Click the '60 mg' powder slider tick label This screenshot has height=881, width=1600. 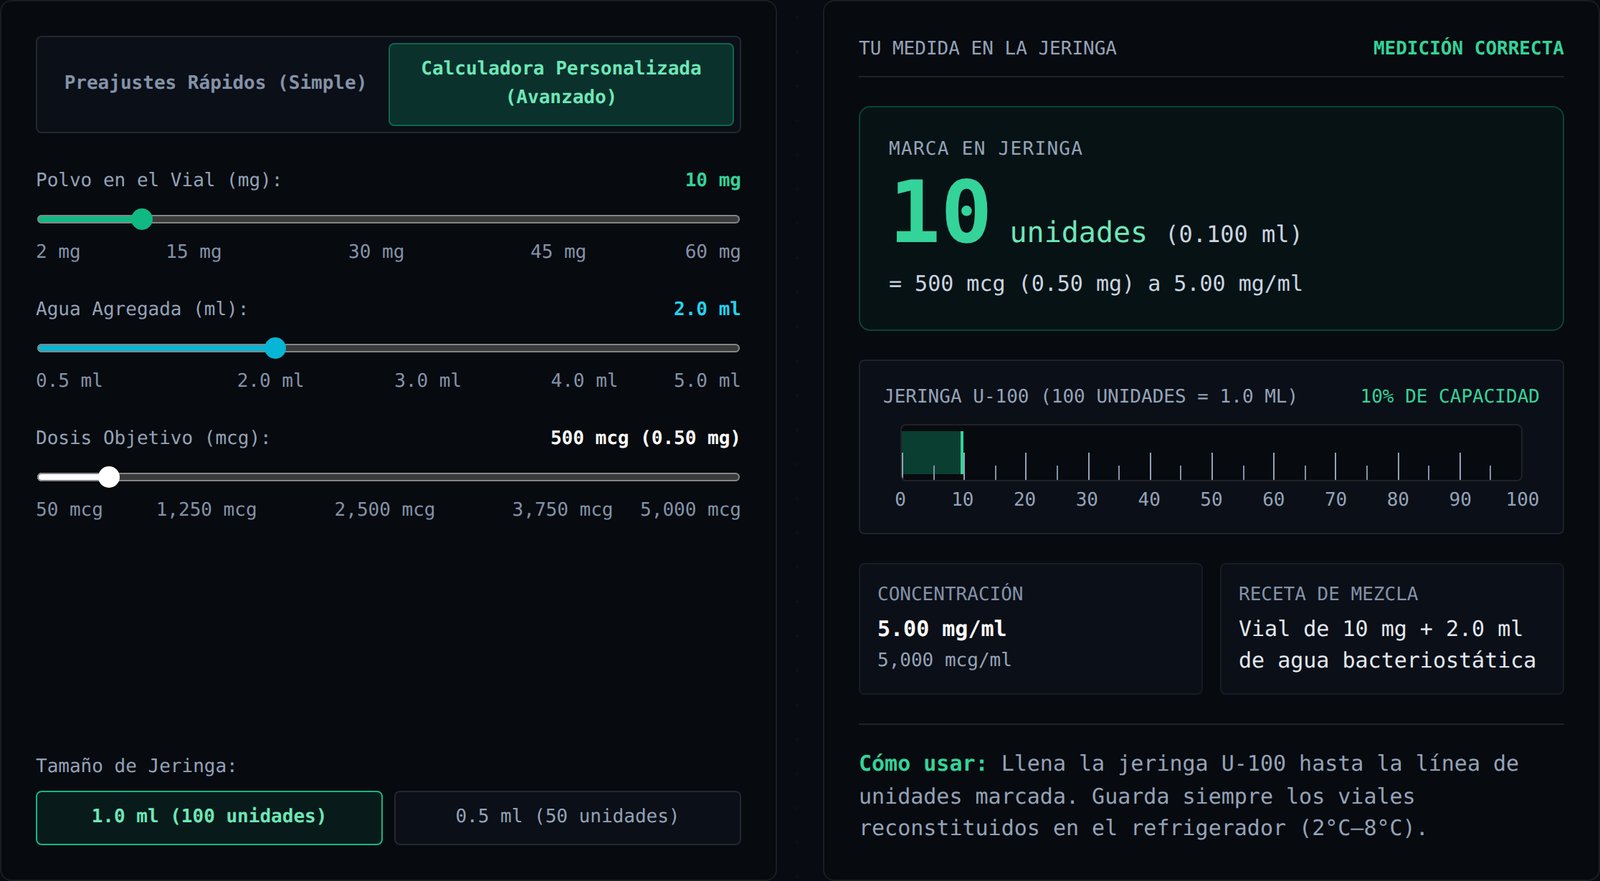tap(712, 252)
